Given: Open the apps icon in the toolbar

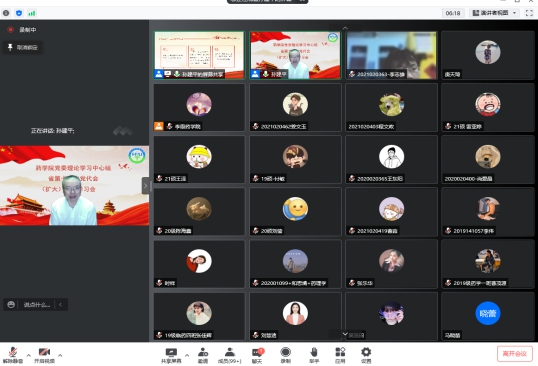Looking at the screenshot, I should (x=340, y=355).
